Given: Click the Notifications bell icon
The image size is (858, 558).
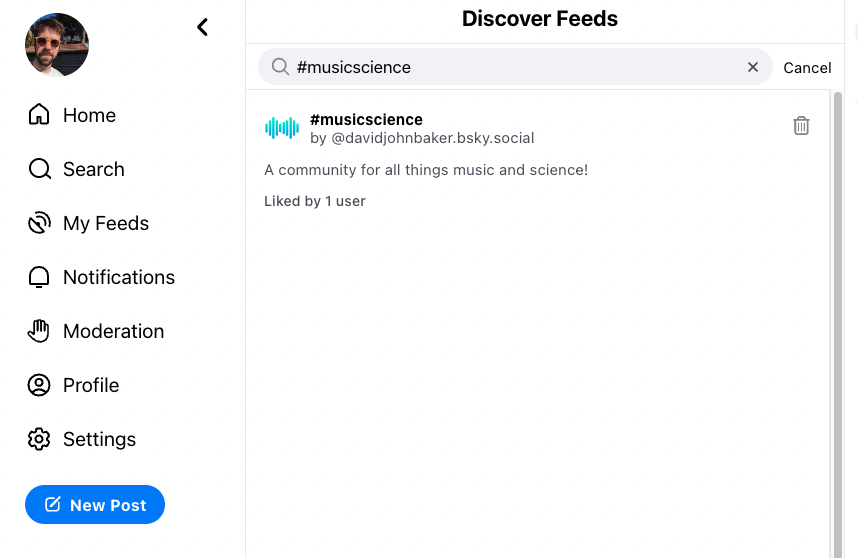Looking at the screenshot, I should pos(39,277).
